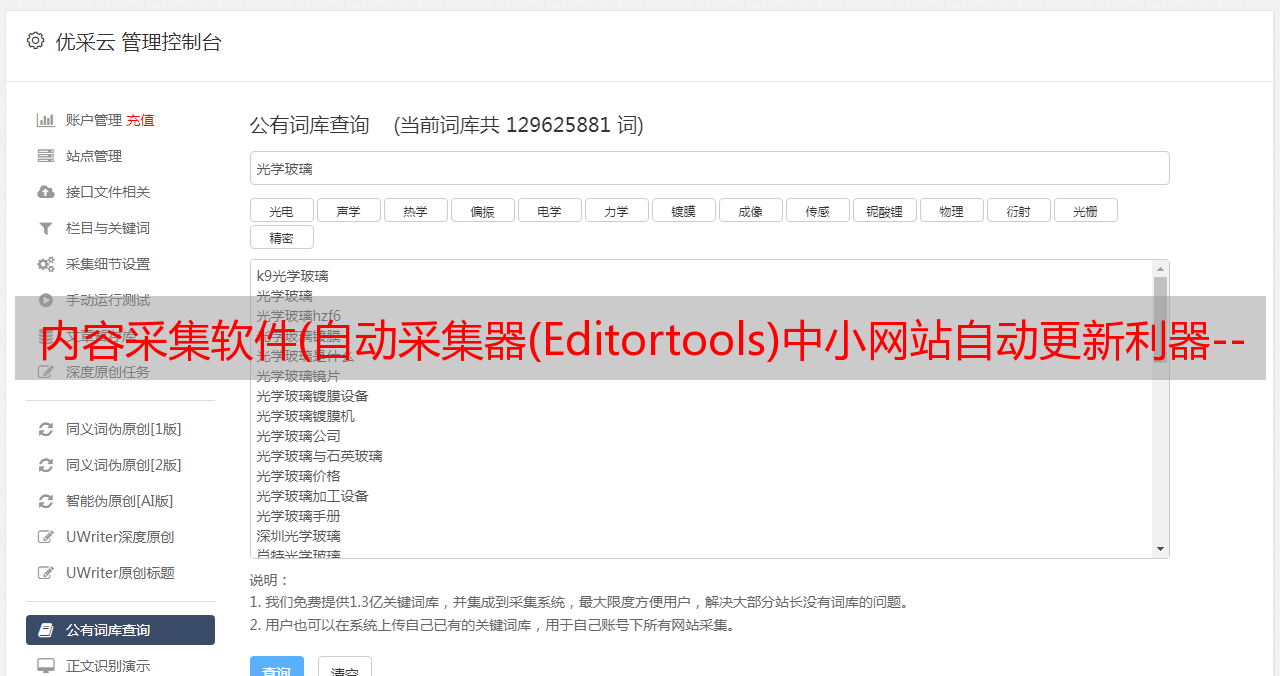Click the filter icon beside 栏目与关键词
The height and width of the screenshot is (676, 1280).
click(x=45, y=228)
